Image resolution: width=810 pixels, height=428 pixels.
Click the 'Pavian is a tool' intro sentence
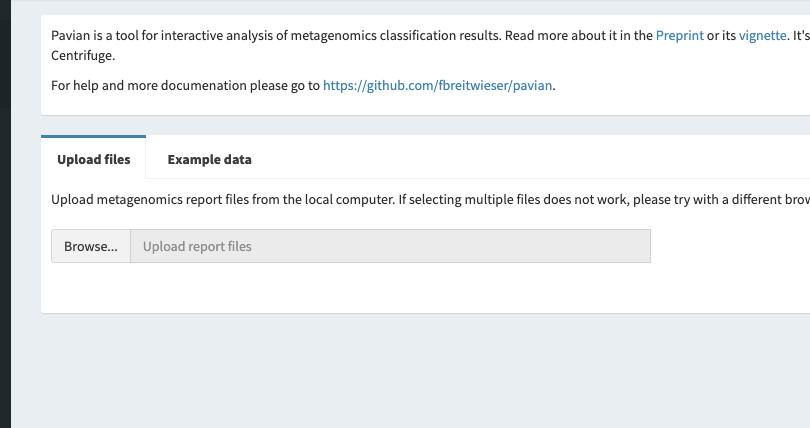[x=120, y=36]
